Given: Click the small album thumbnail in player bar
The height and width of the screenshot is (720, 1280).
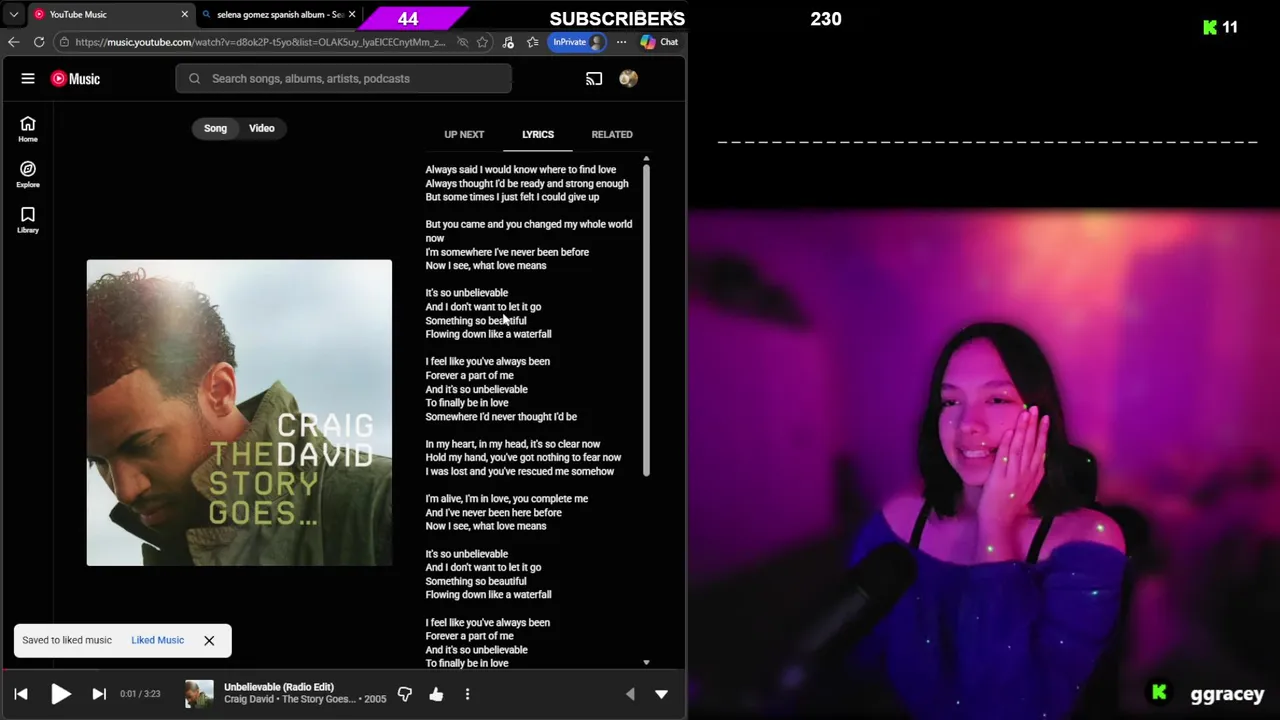Looking at the screenshot, I should tap(199, 694).
